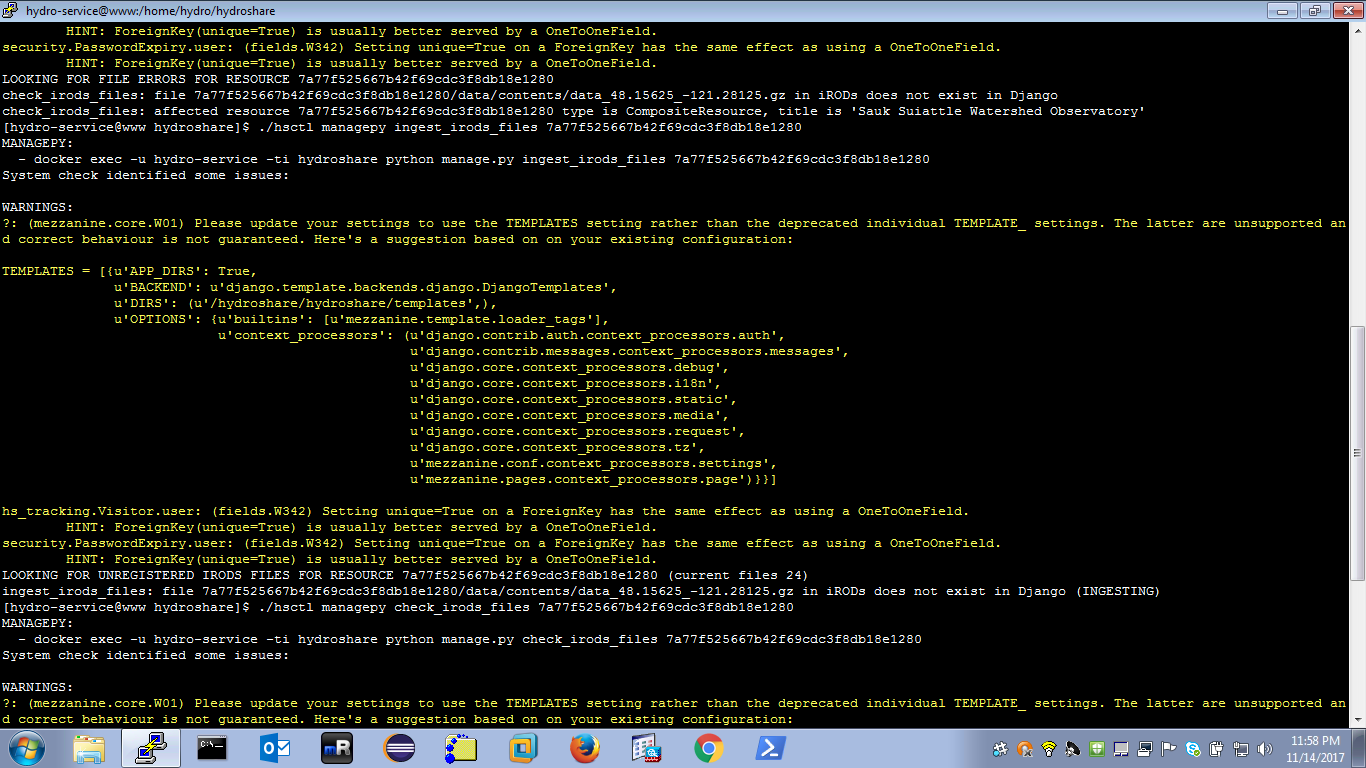The image size is (1366, 768).
Task: Click the Safely Remove Hardware tray button
Action: (x=1216, y=751)
